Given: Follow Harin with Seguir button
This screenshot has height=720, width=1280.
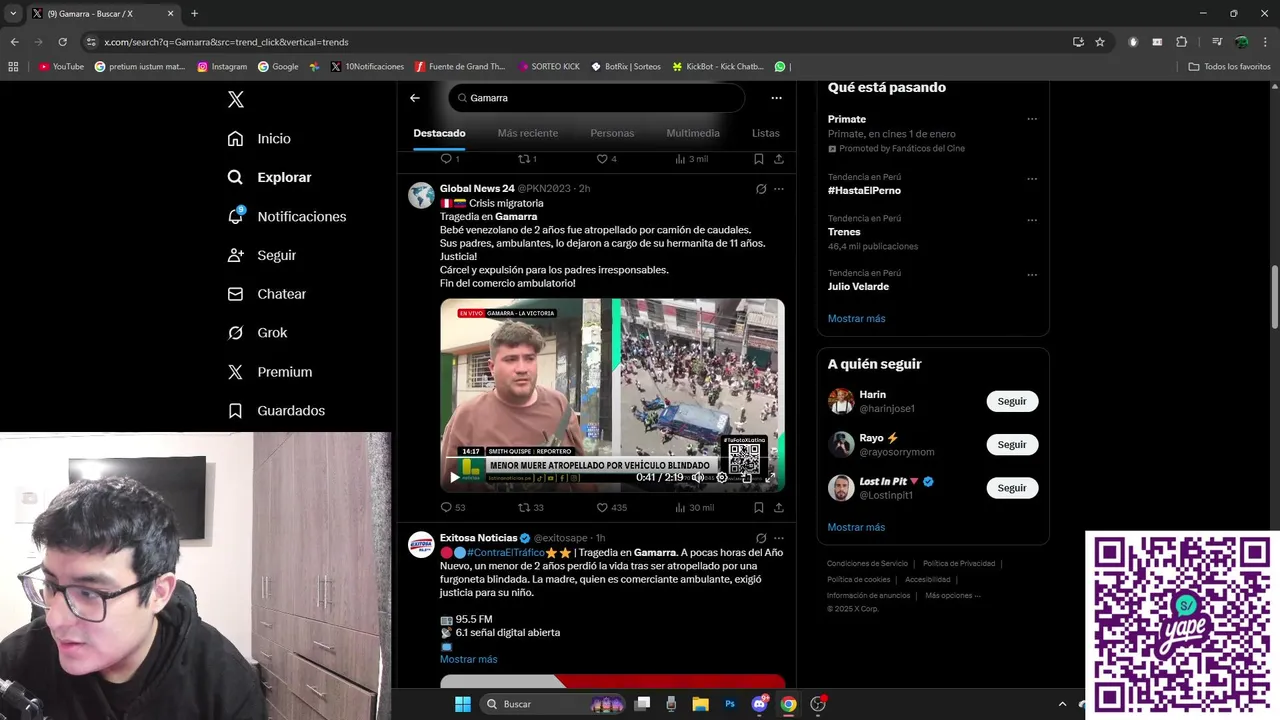Looking at the screenshot, I should pyautogui.click(x=1012, y=401).
